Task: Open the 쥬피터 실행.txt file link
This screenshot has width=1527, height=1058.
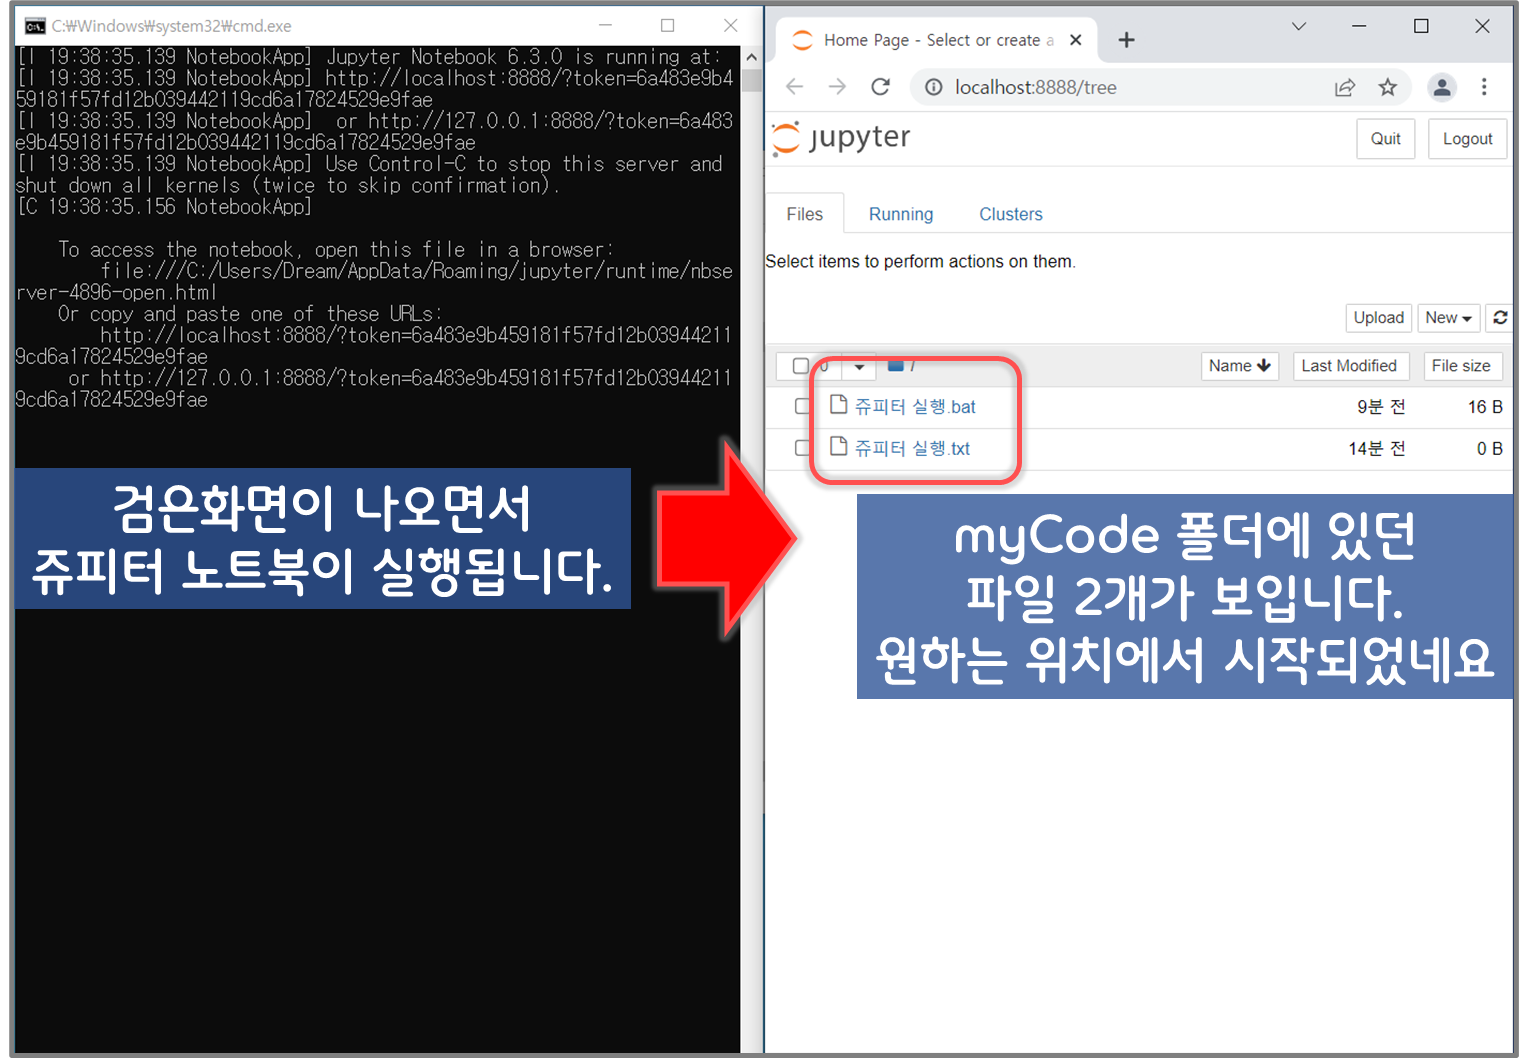Action: [912, 449]
